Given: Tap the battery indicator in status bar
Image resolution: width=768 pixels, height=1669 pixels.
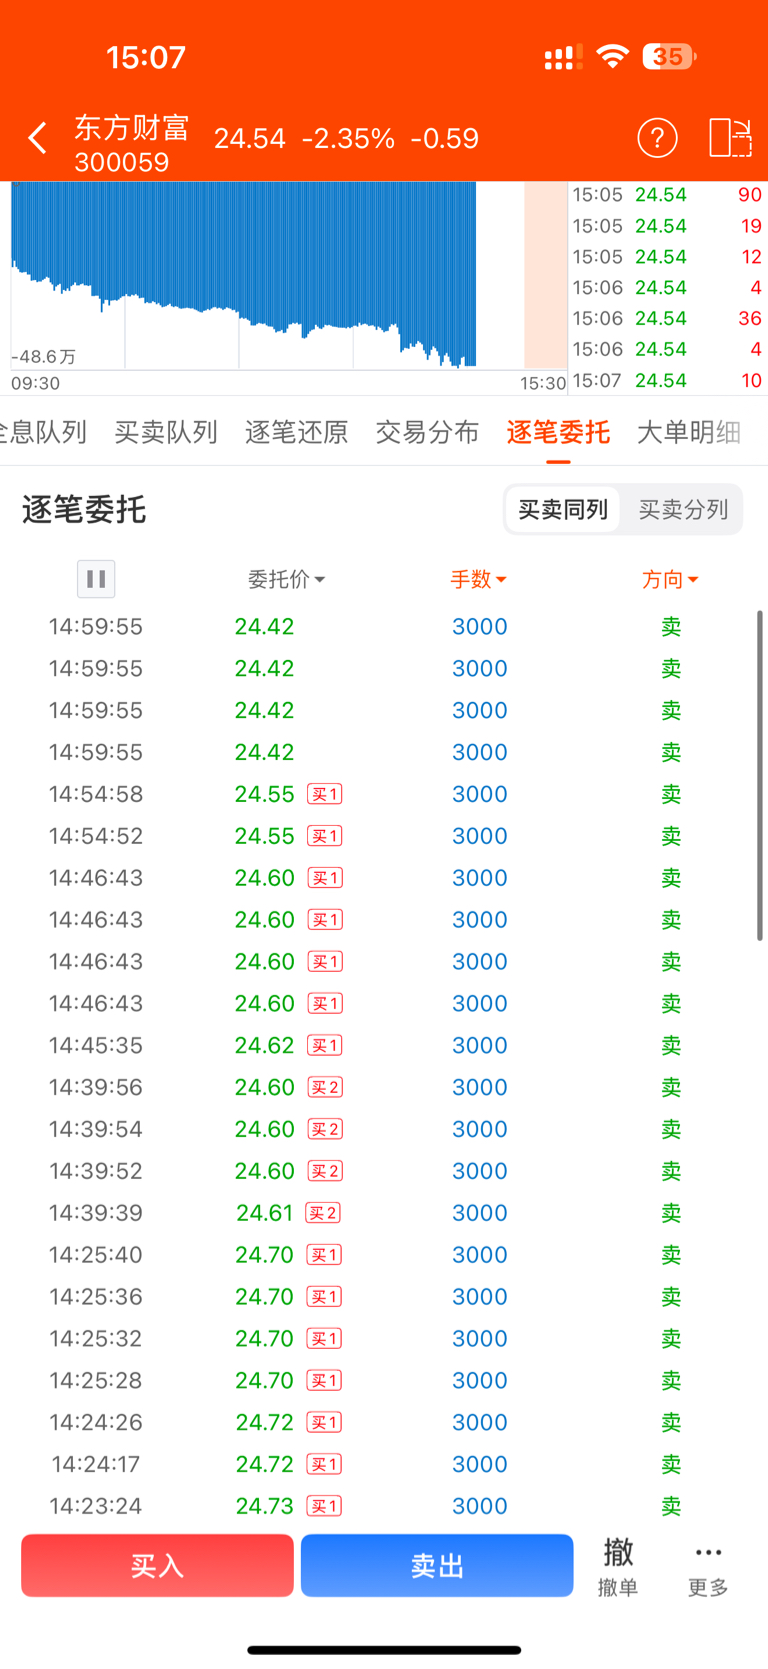Looking at the screenshot, I should click(x=669, y=57).
